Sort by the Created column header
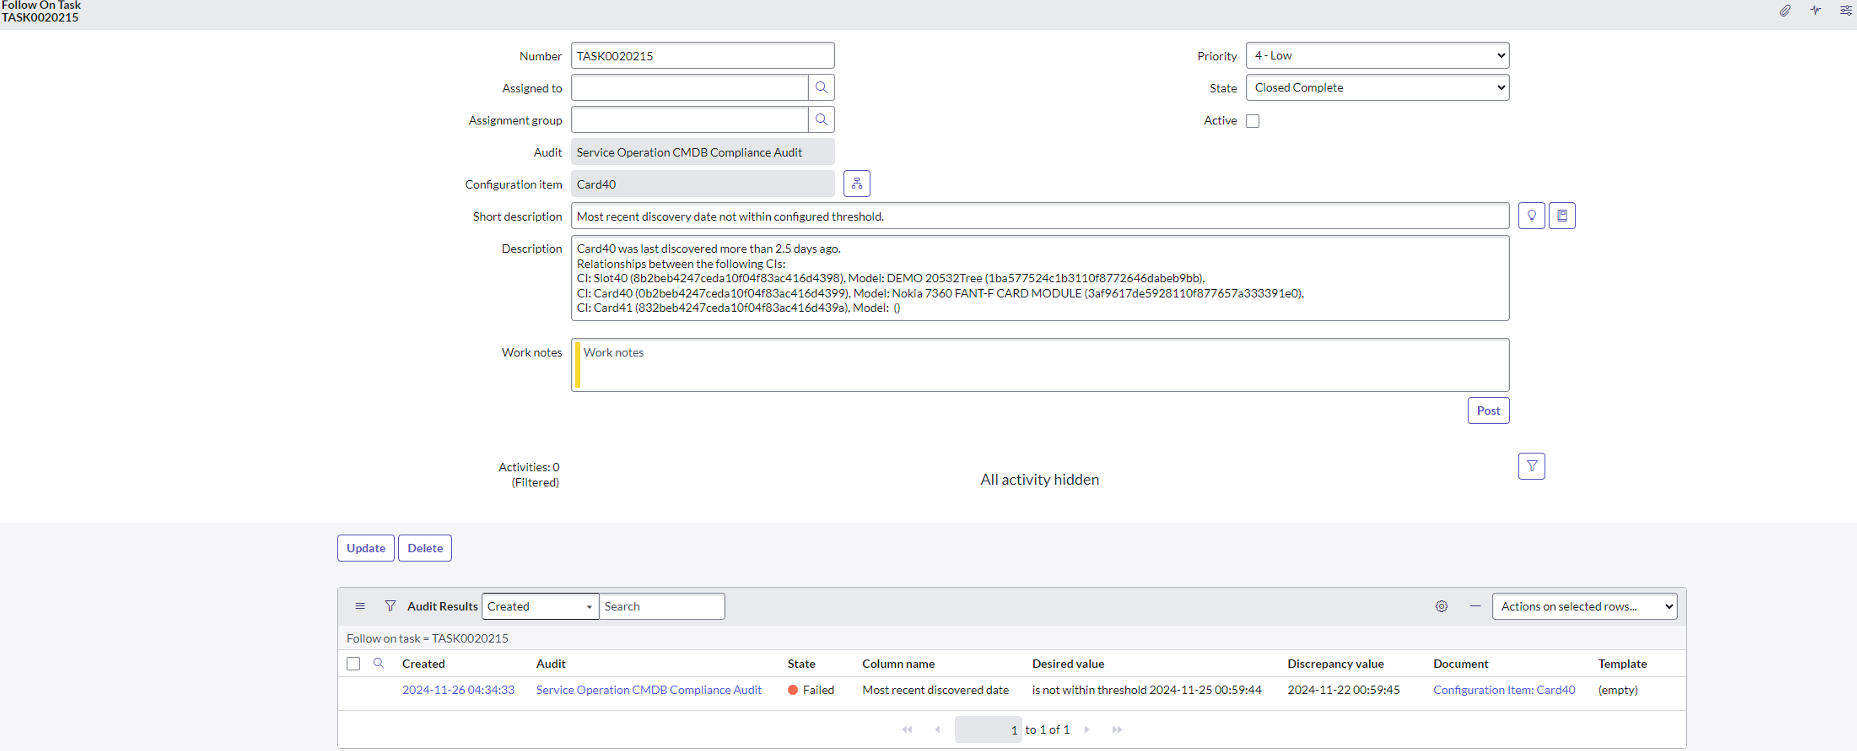This screenshot has width=1857, height=751. click(423, 664)
